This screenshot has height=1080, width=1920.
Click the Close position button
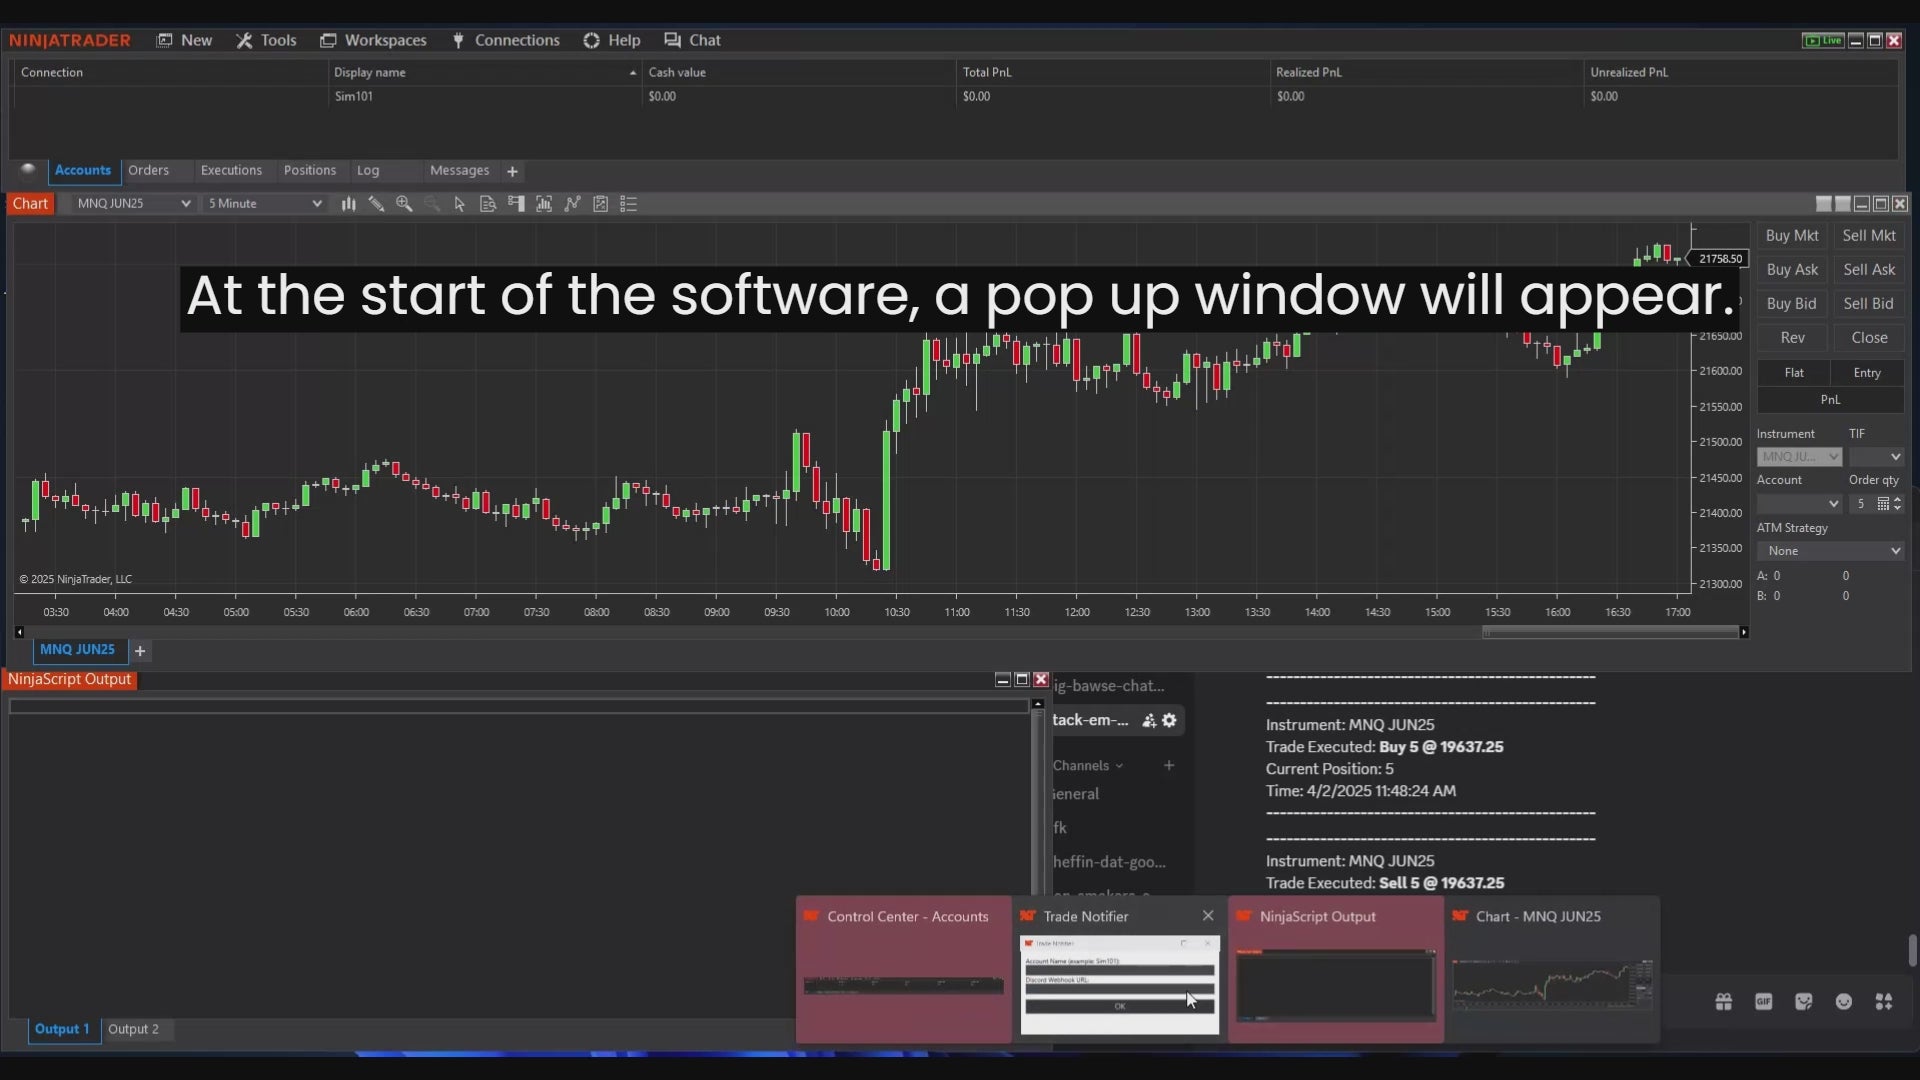[1869, 338]
